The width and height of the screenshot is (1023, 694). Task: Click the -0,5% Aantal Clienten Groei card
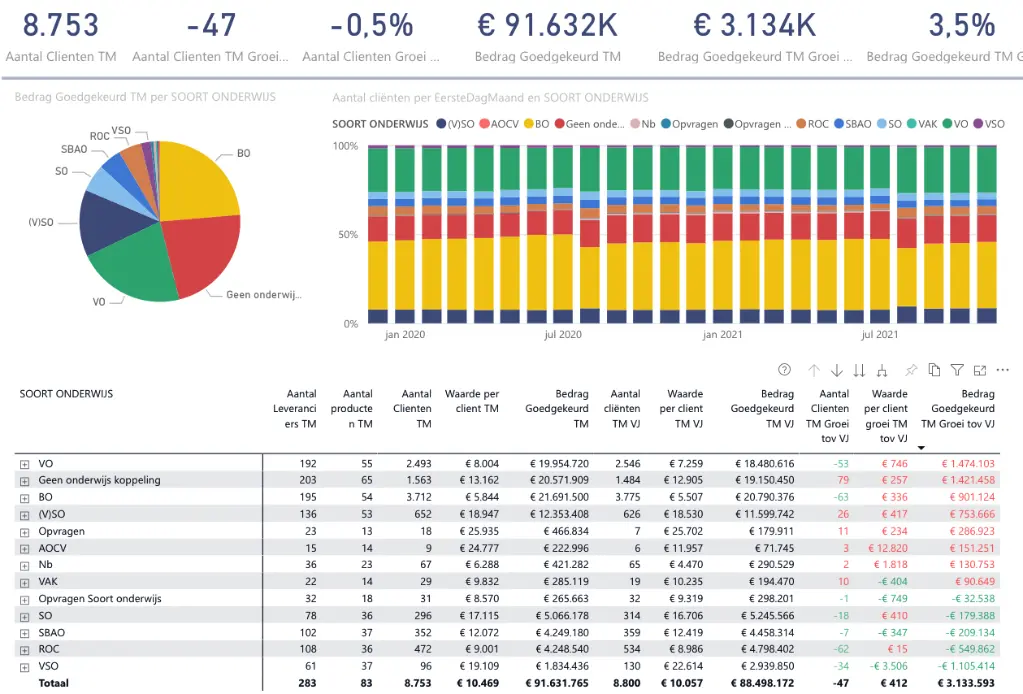[x=371, y=38]
